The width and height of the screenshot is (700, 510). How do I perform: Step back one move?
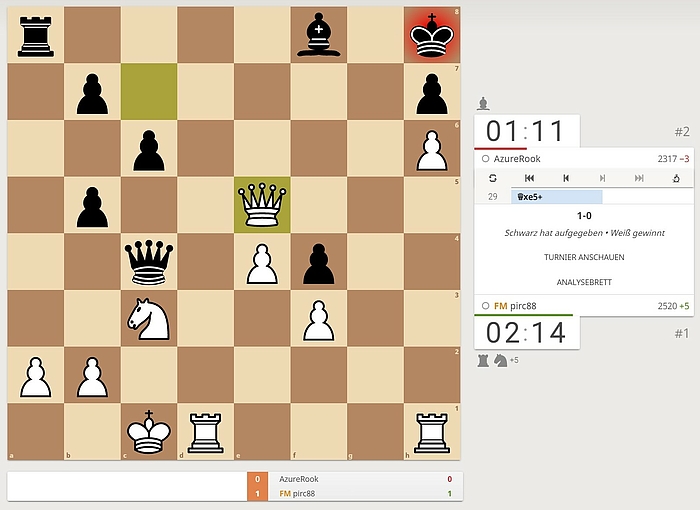pyautogui.click(x=566, y=178)
